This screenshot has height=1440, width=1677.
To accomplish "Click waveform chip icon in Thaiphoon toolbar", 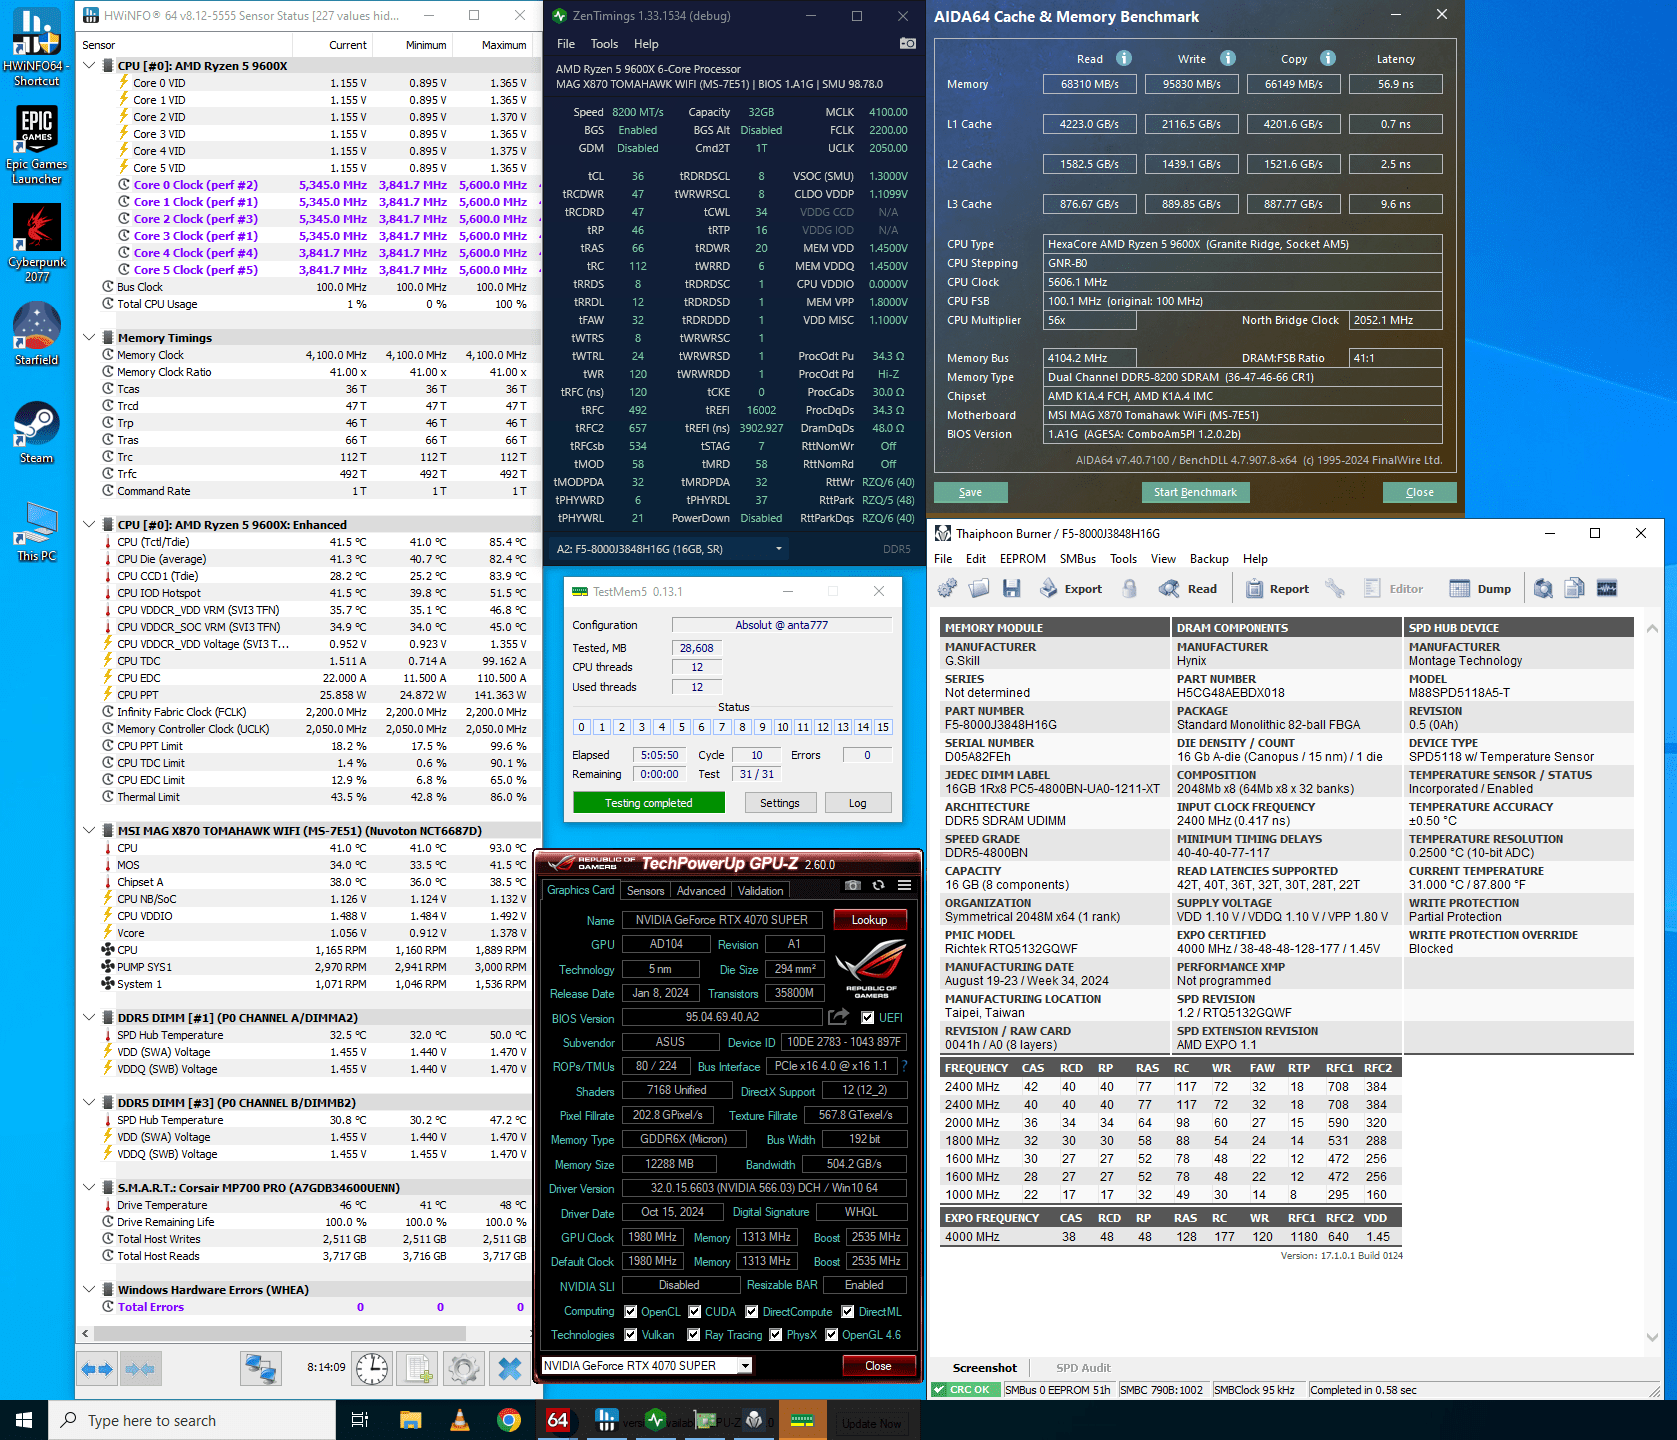I will [x=1607, y=589].
